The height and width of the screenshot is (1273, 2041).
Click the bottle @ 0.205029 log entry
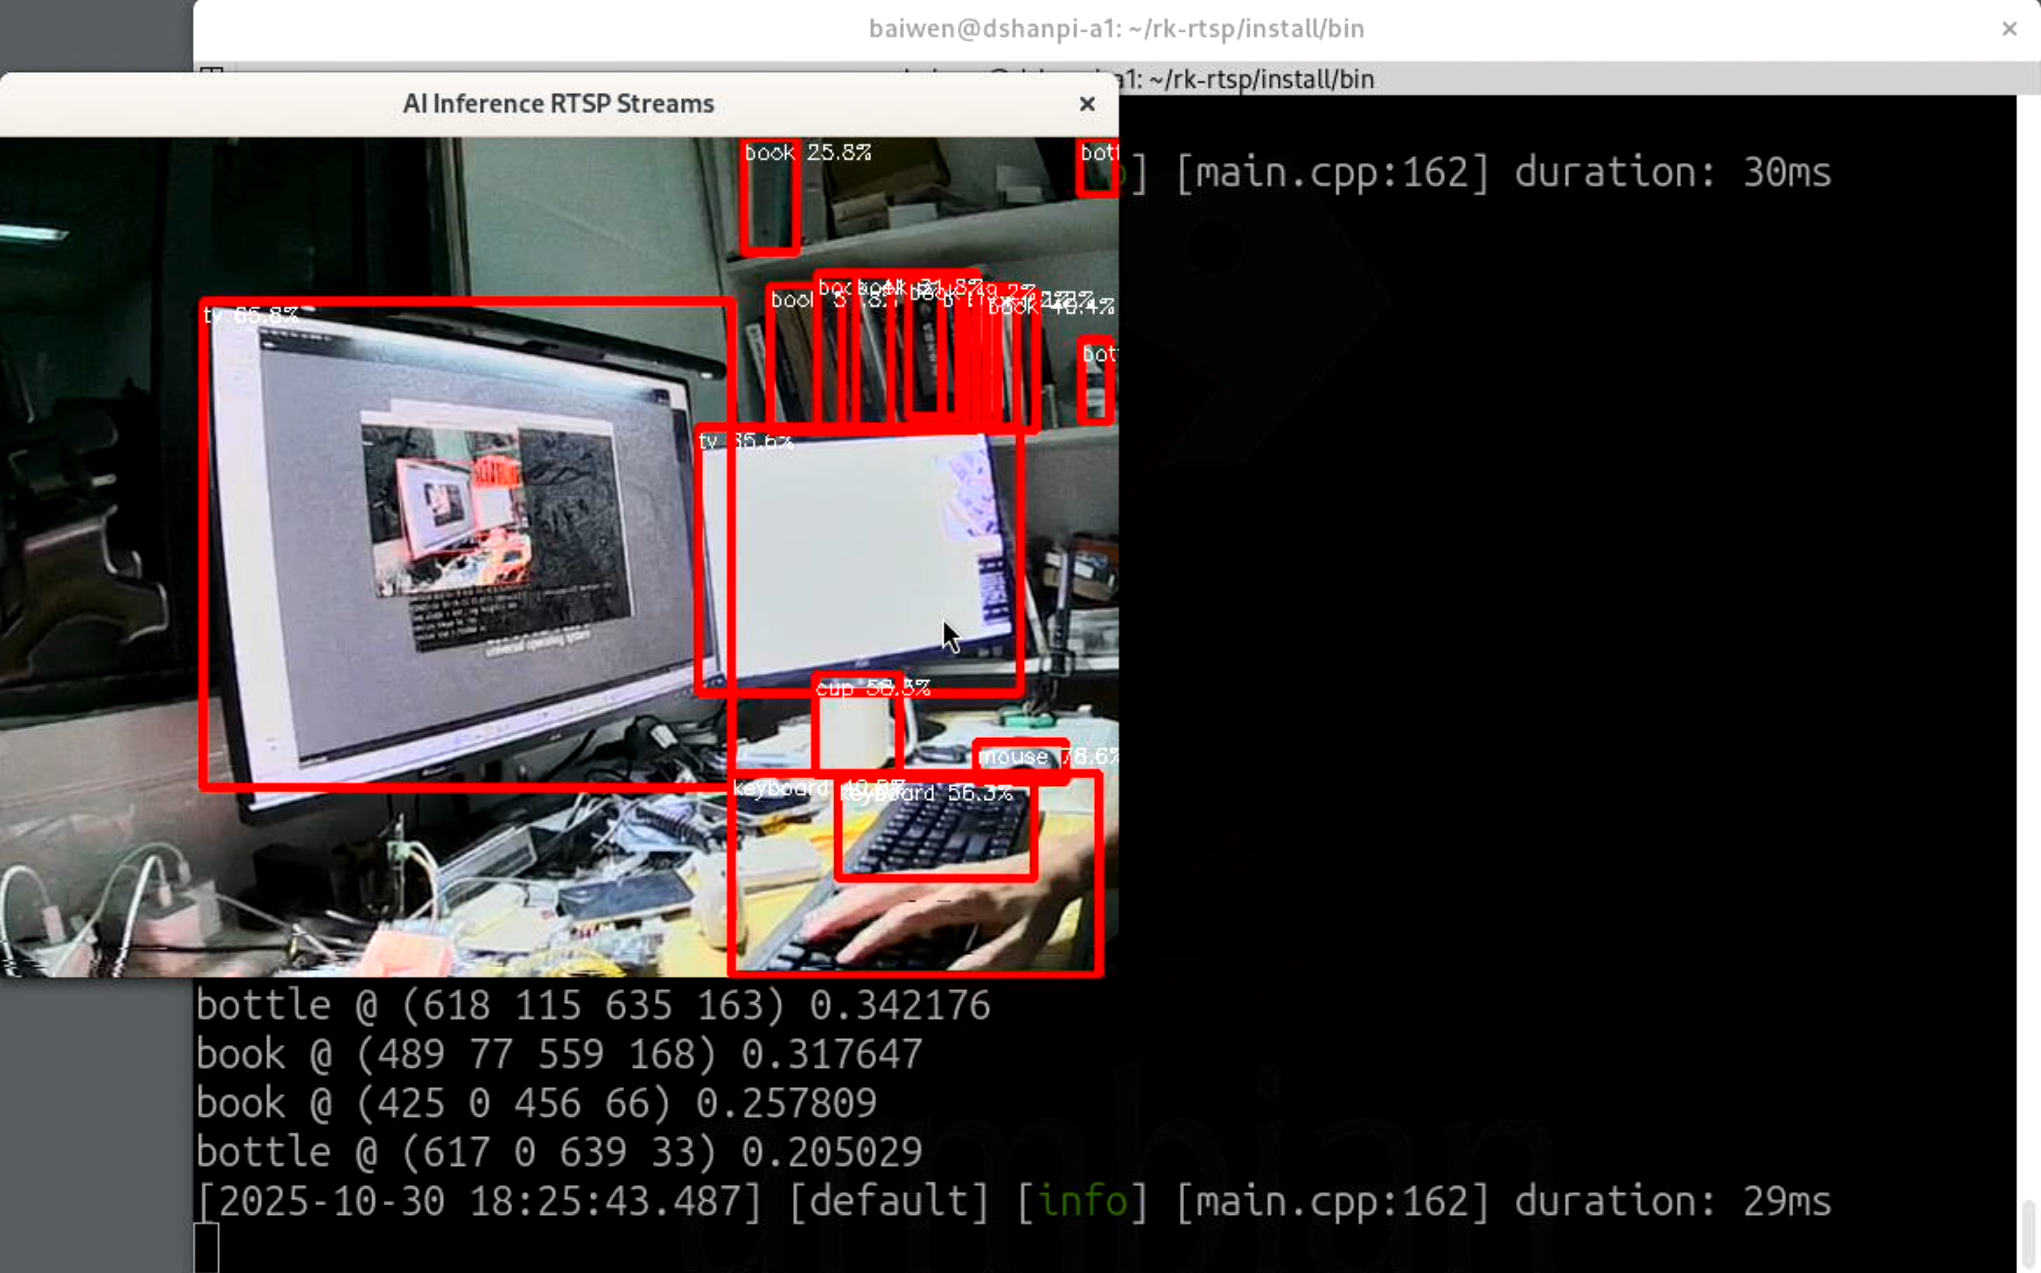pos(558,1150)
